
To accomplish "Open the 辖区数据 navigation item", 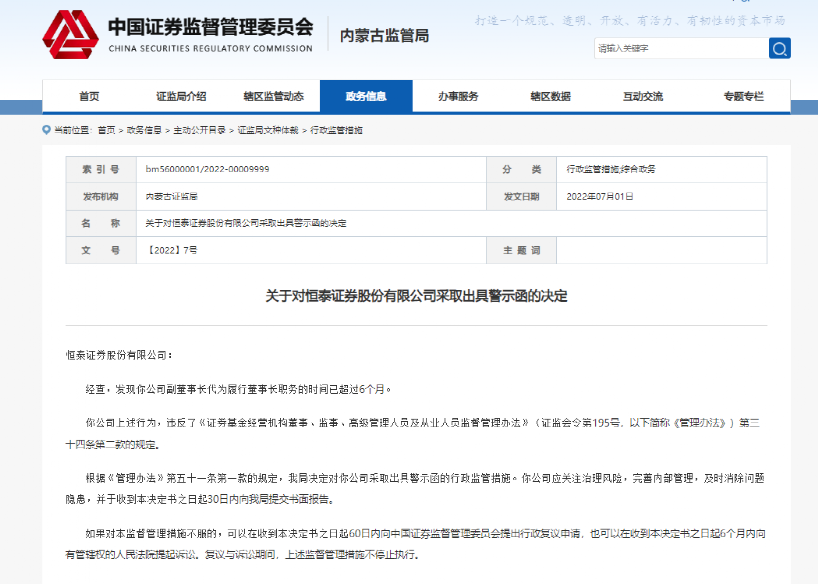I will point(550,96).
